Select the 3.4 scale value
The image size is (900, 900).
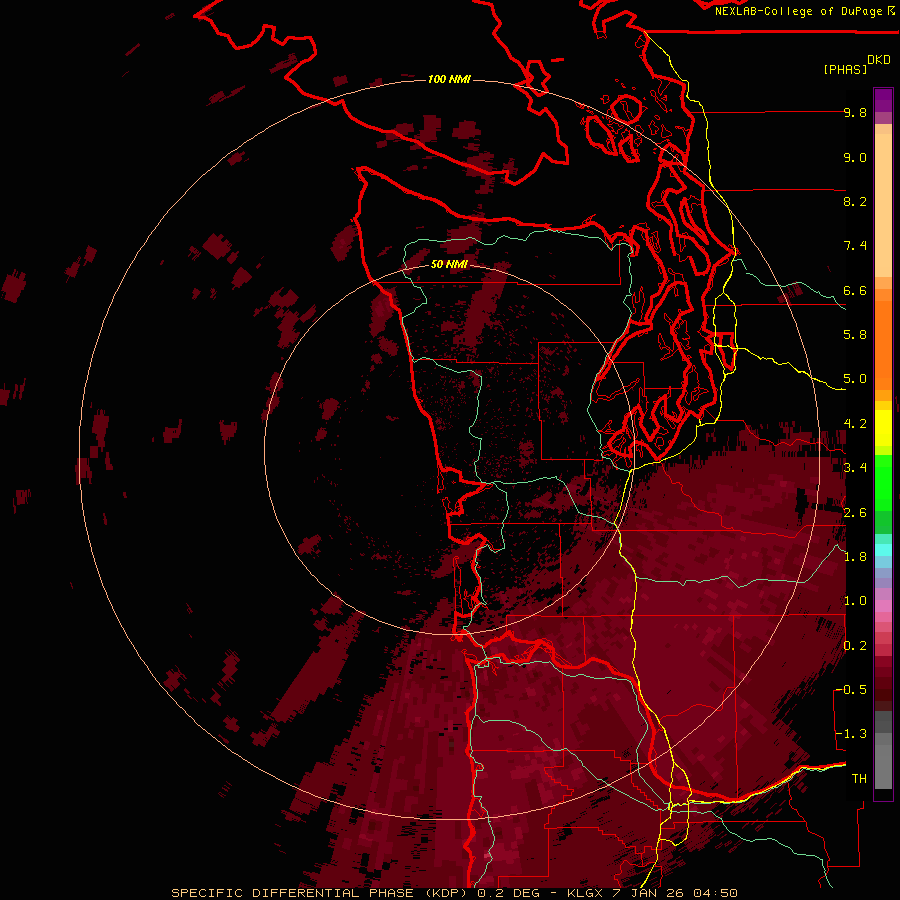[x=855, y=467]
